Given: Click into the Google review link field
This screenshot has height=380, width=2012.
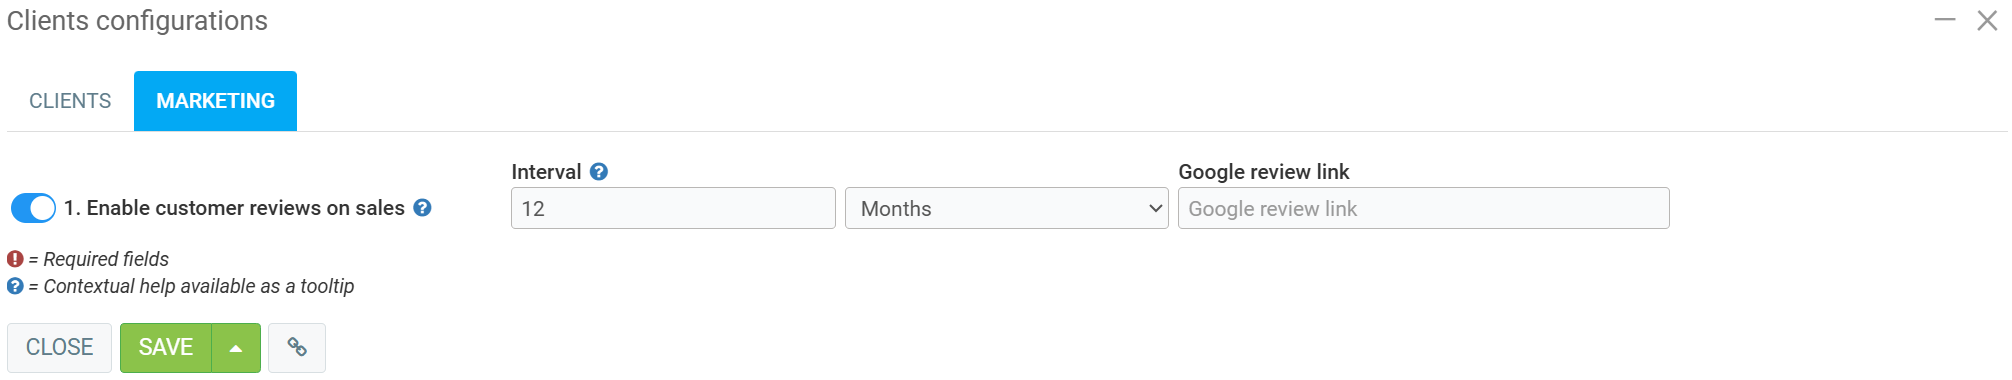Looking at the screenshot, I should pyautogui.click(x=1424, y=208).
